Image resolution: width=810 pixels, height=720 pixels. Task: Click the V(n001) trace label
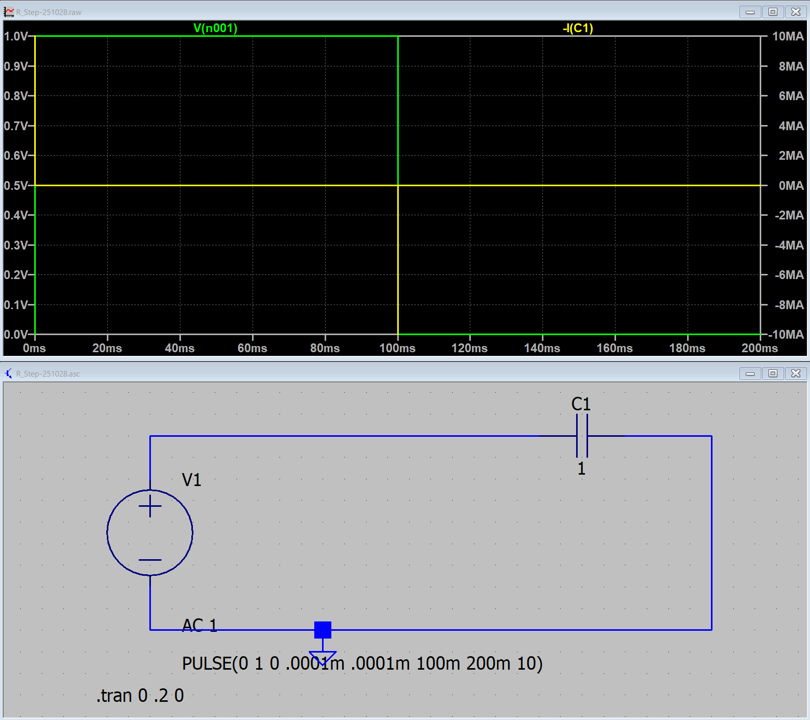215,29
